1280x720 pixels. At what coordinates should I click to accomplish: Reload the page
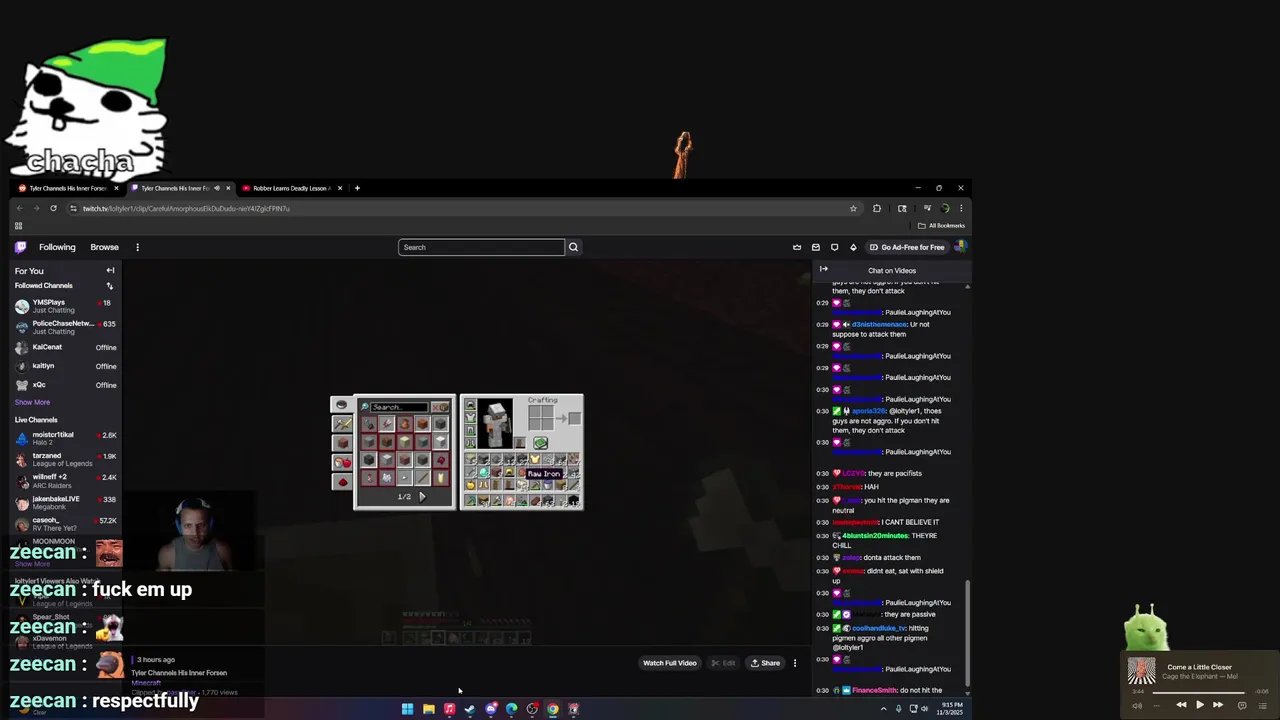53,208
